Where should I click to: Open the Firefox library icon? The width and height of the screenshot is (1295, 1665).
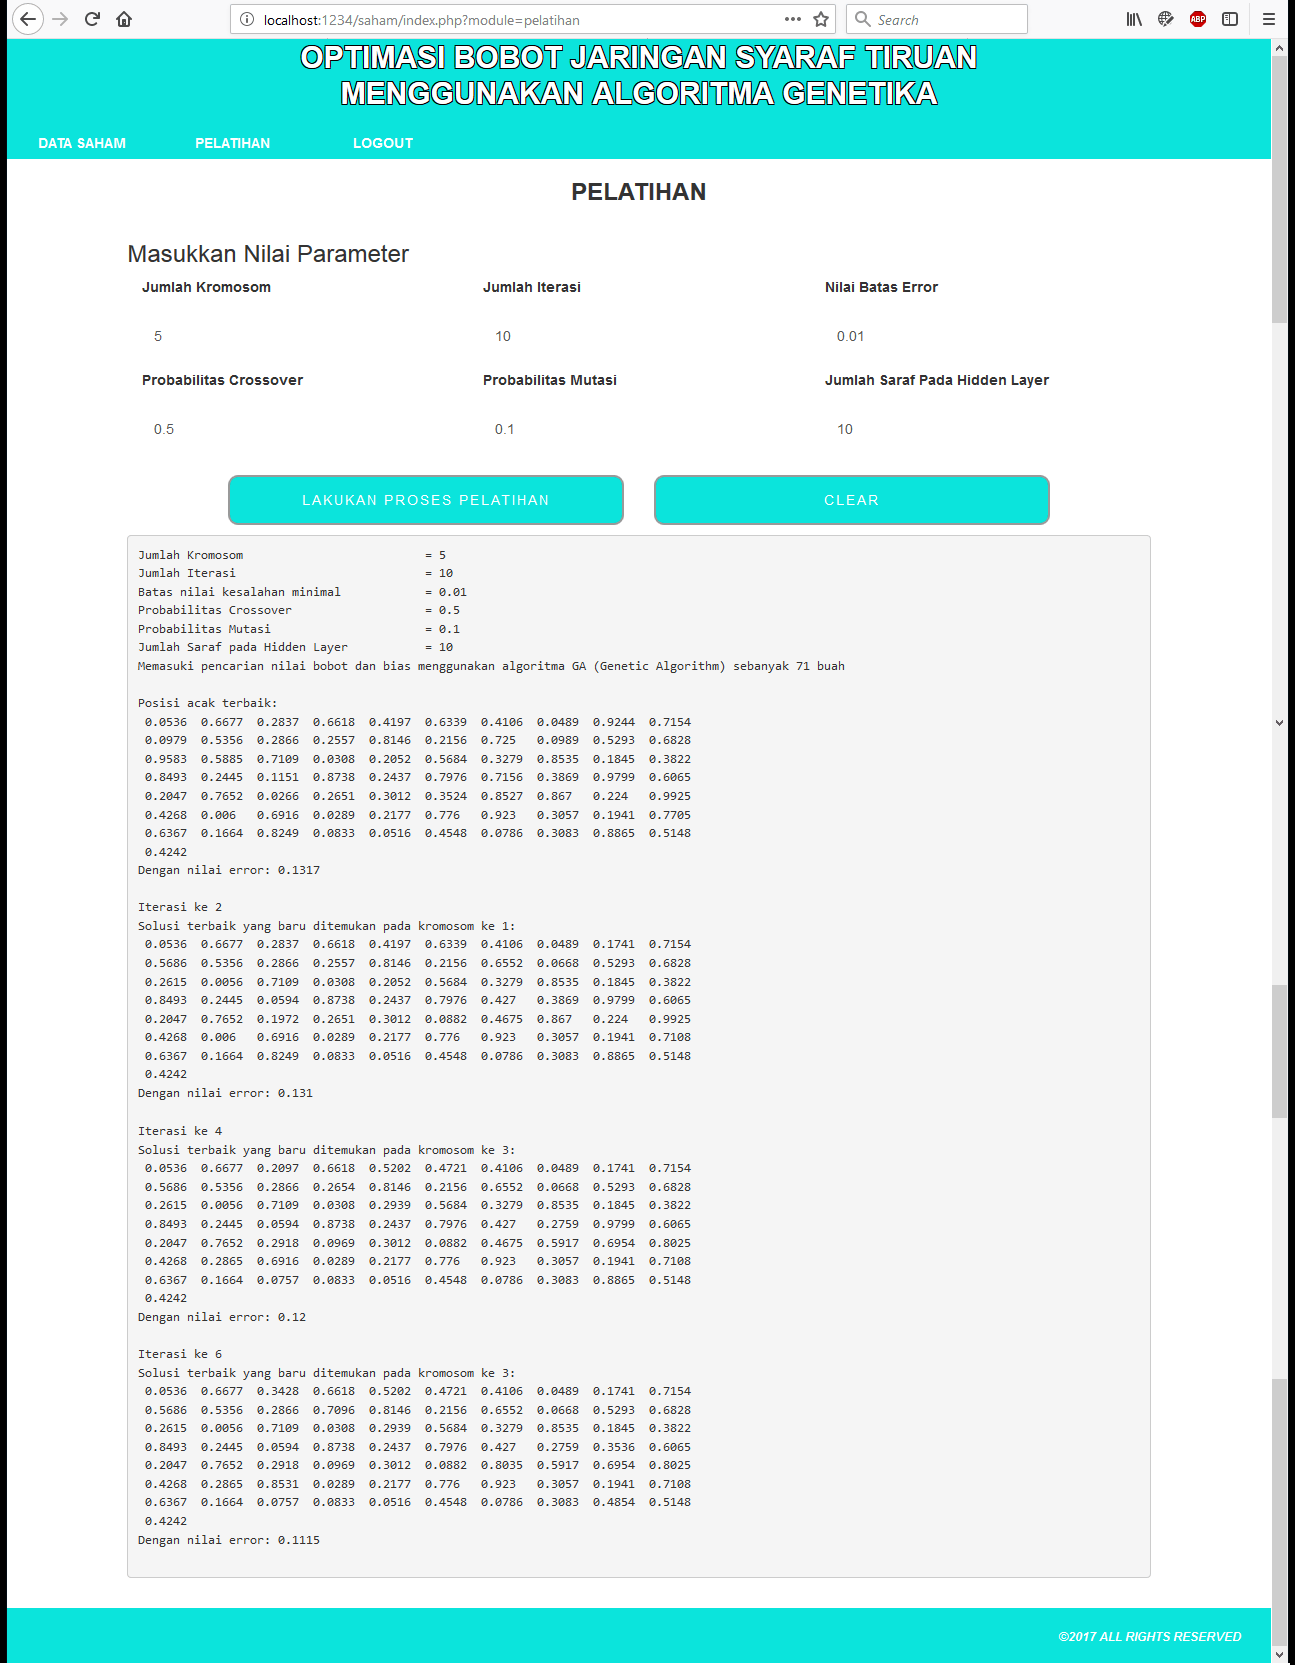[1134, 19]
